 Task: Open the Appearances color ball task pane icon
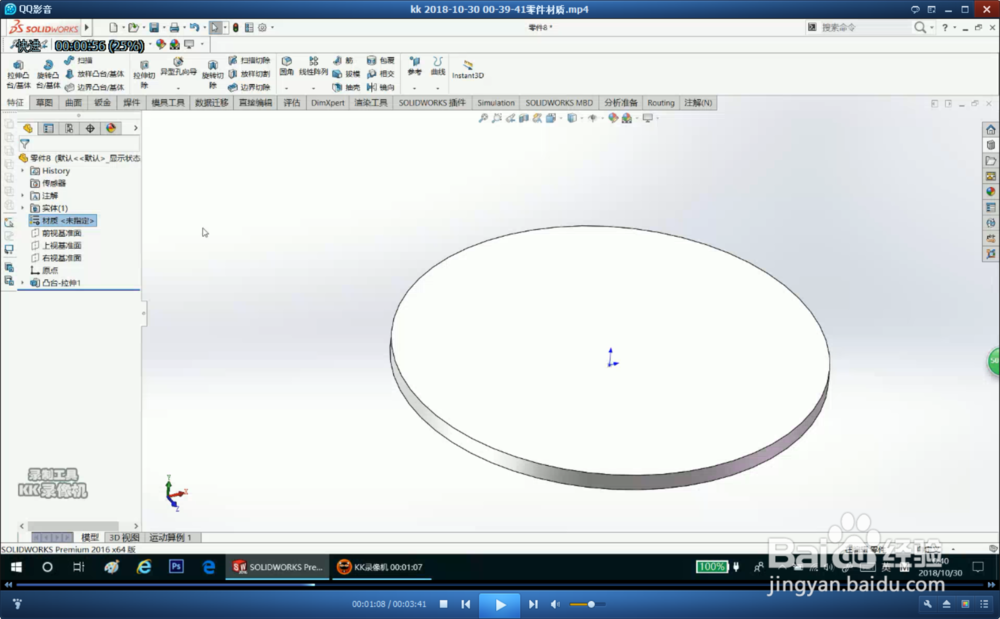[x=990, y=191]
